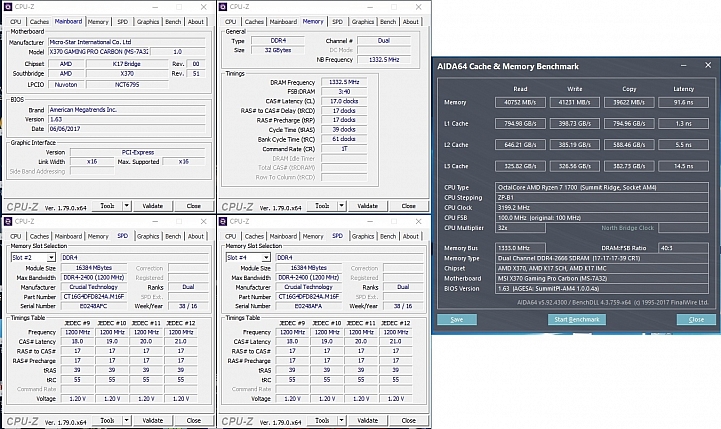This screenshot has height=429, width=721.
Task: Expand Tools dropdown arrow in Memory CPU-Z window
Action: 341,206
